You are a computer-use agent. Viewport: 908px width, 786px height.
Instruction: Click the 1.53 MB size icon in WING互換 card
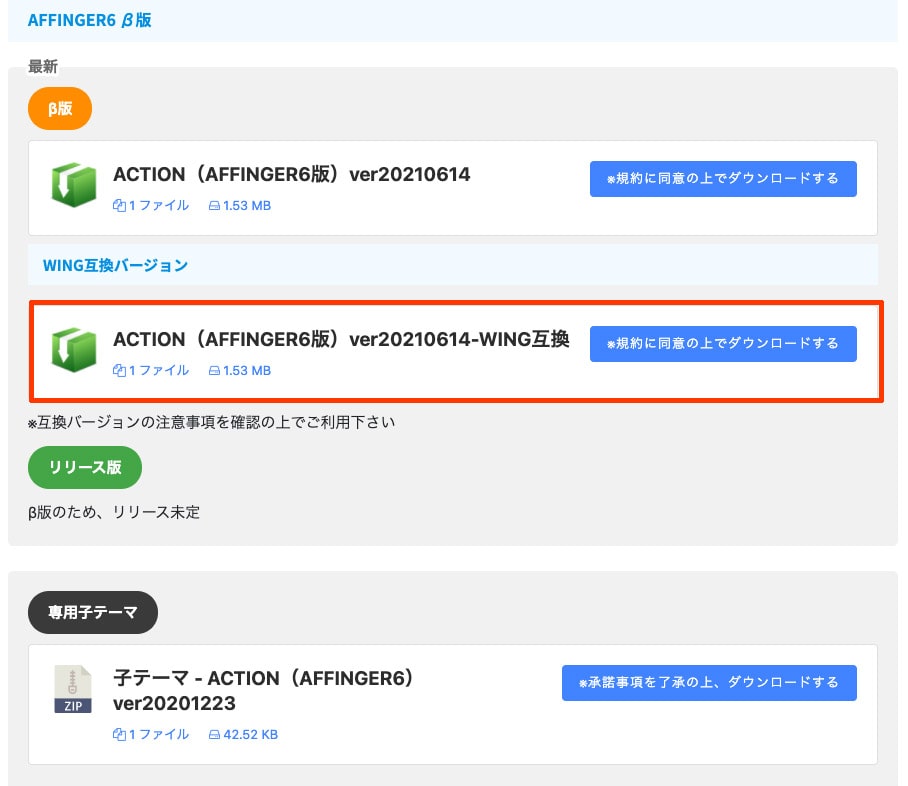pos(214,371)
